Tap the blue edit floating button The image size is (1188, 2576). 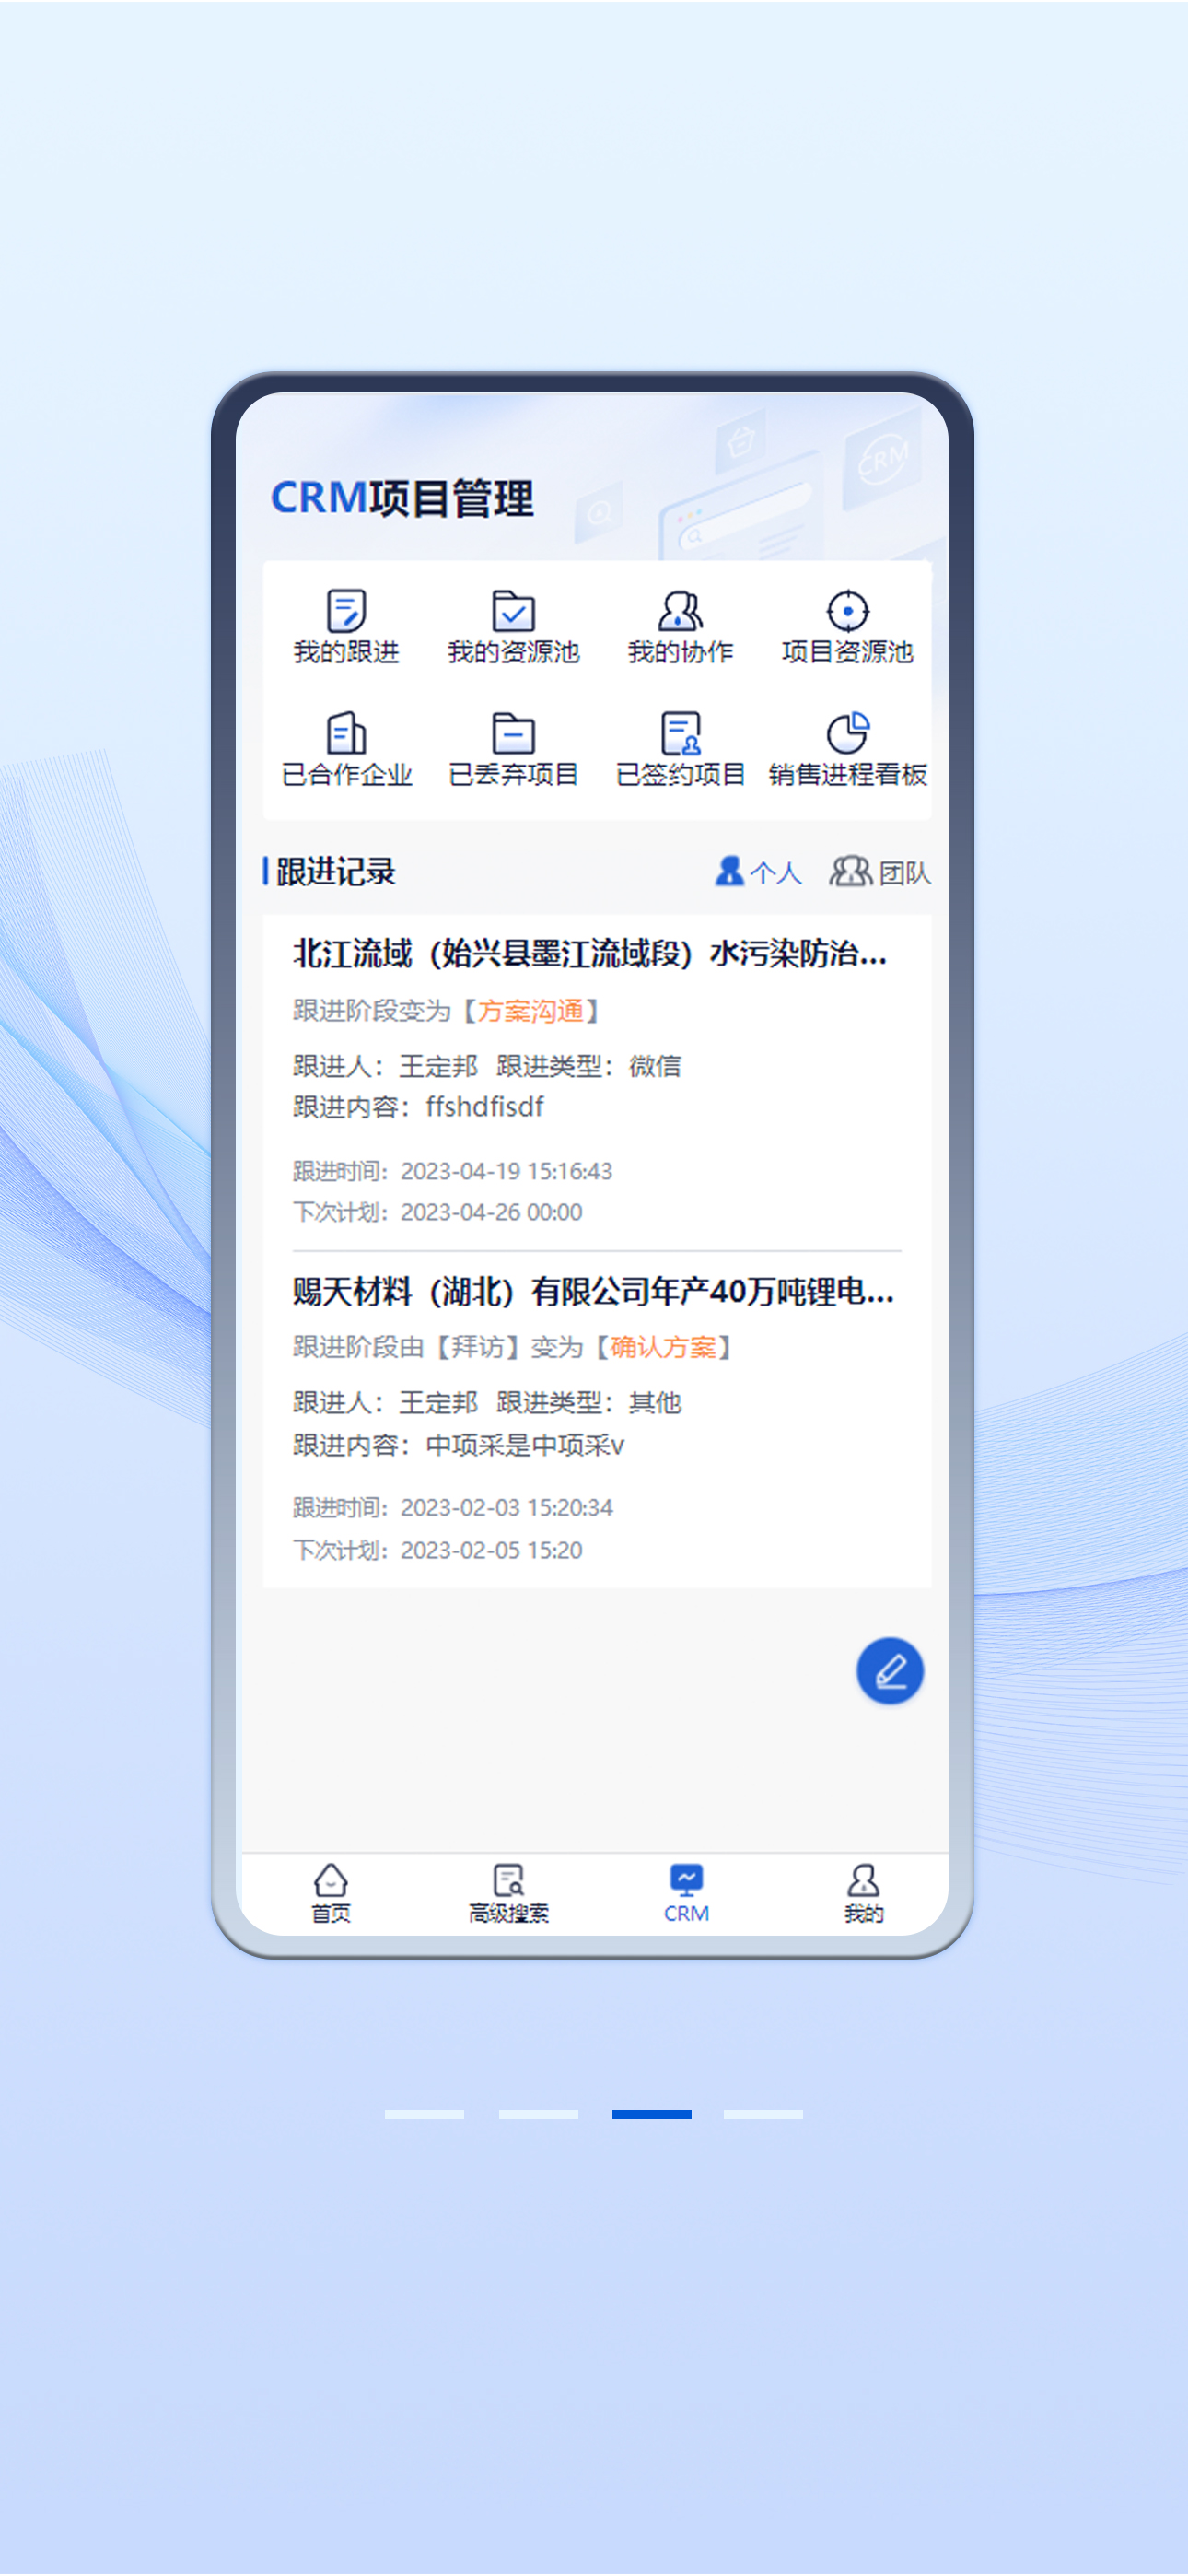point(889,1671)
